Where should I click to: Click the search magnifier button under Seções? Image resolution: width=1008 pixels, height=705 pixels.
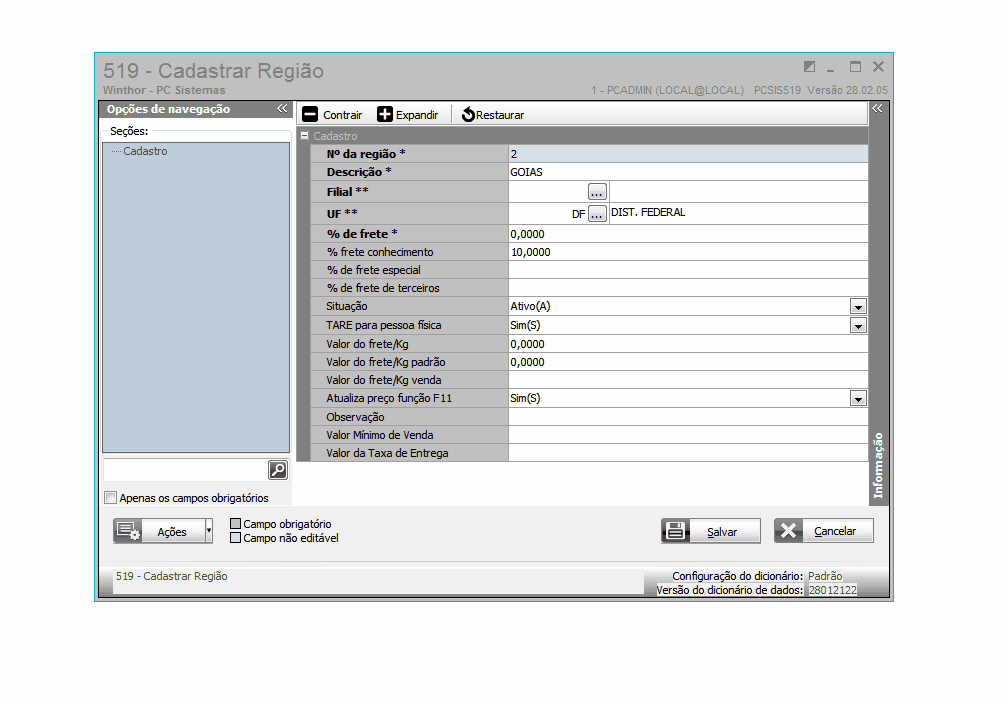278,470
